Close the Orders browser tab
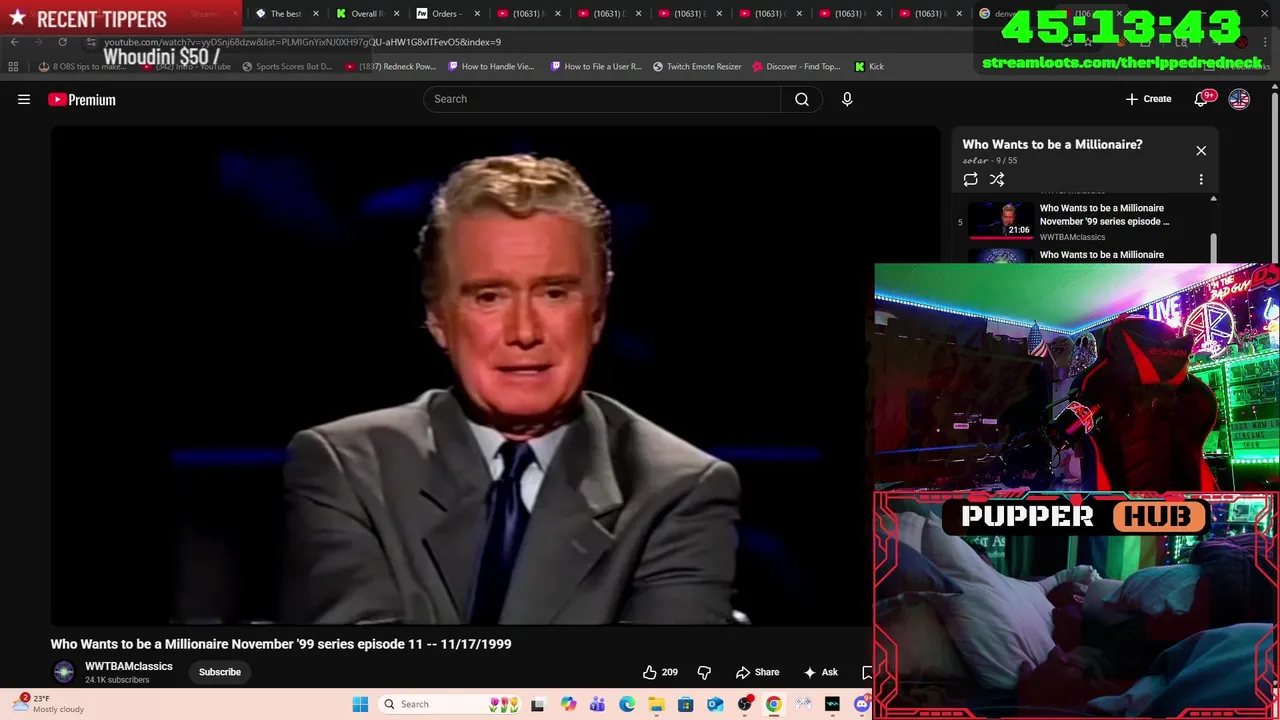Screen dimensions: 1280x720 478,14
